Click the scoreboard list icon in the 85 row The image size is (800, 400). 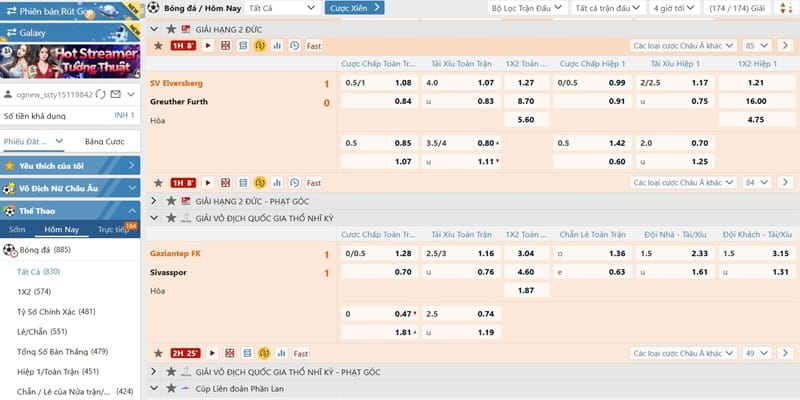point(243,46)
